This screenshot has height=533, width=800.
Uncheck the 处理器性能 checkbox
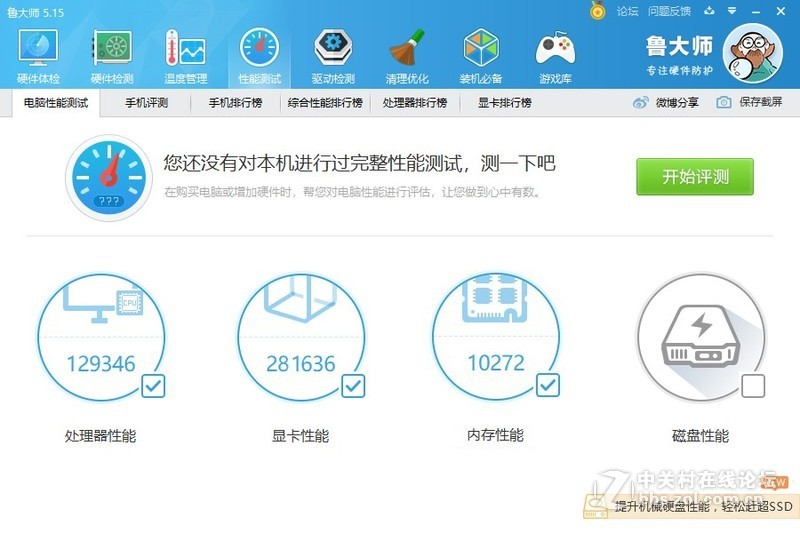pyautogui.click(x=153, y=386)
